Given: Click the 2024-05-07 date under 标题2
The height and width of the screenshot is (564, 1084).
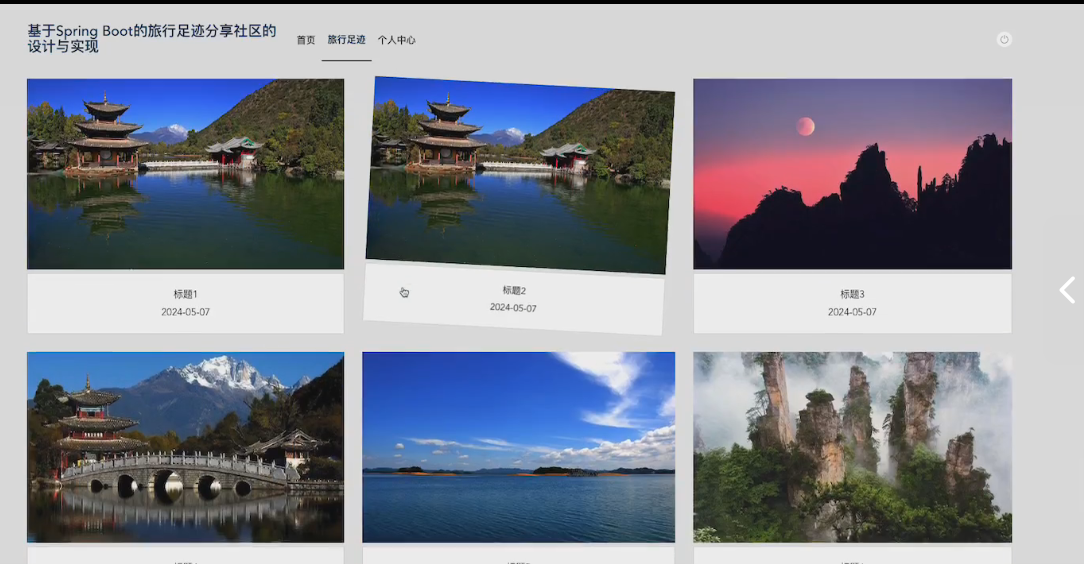Looking at the screenshot, I should click(513, 308).
